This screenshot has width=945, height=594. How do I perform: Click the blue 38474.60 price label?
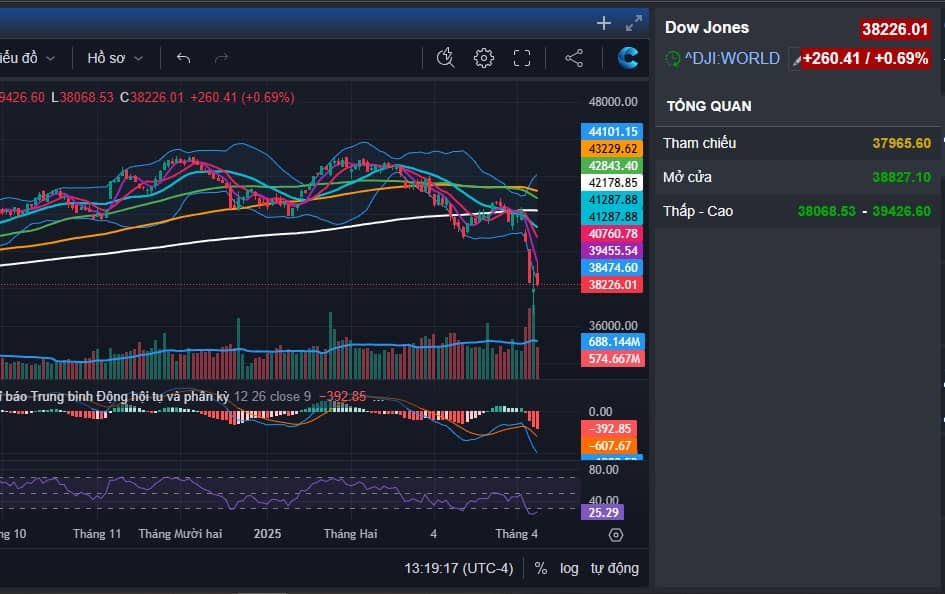point(612,267)
